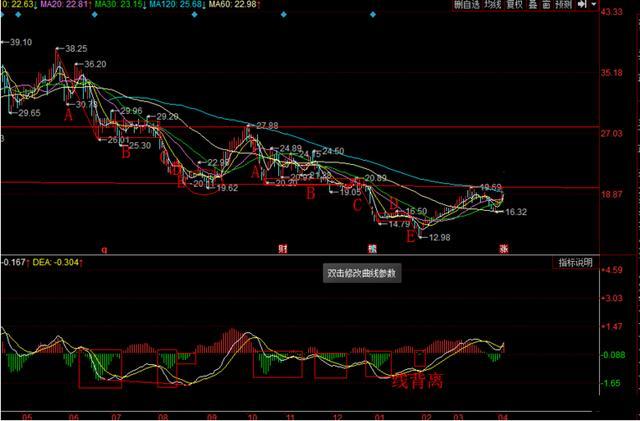Click the 27.88 peak price label
The image size is (640, 421).
coord(267,125)
